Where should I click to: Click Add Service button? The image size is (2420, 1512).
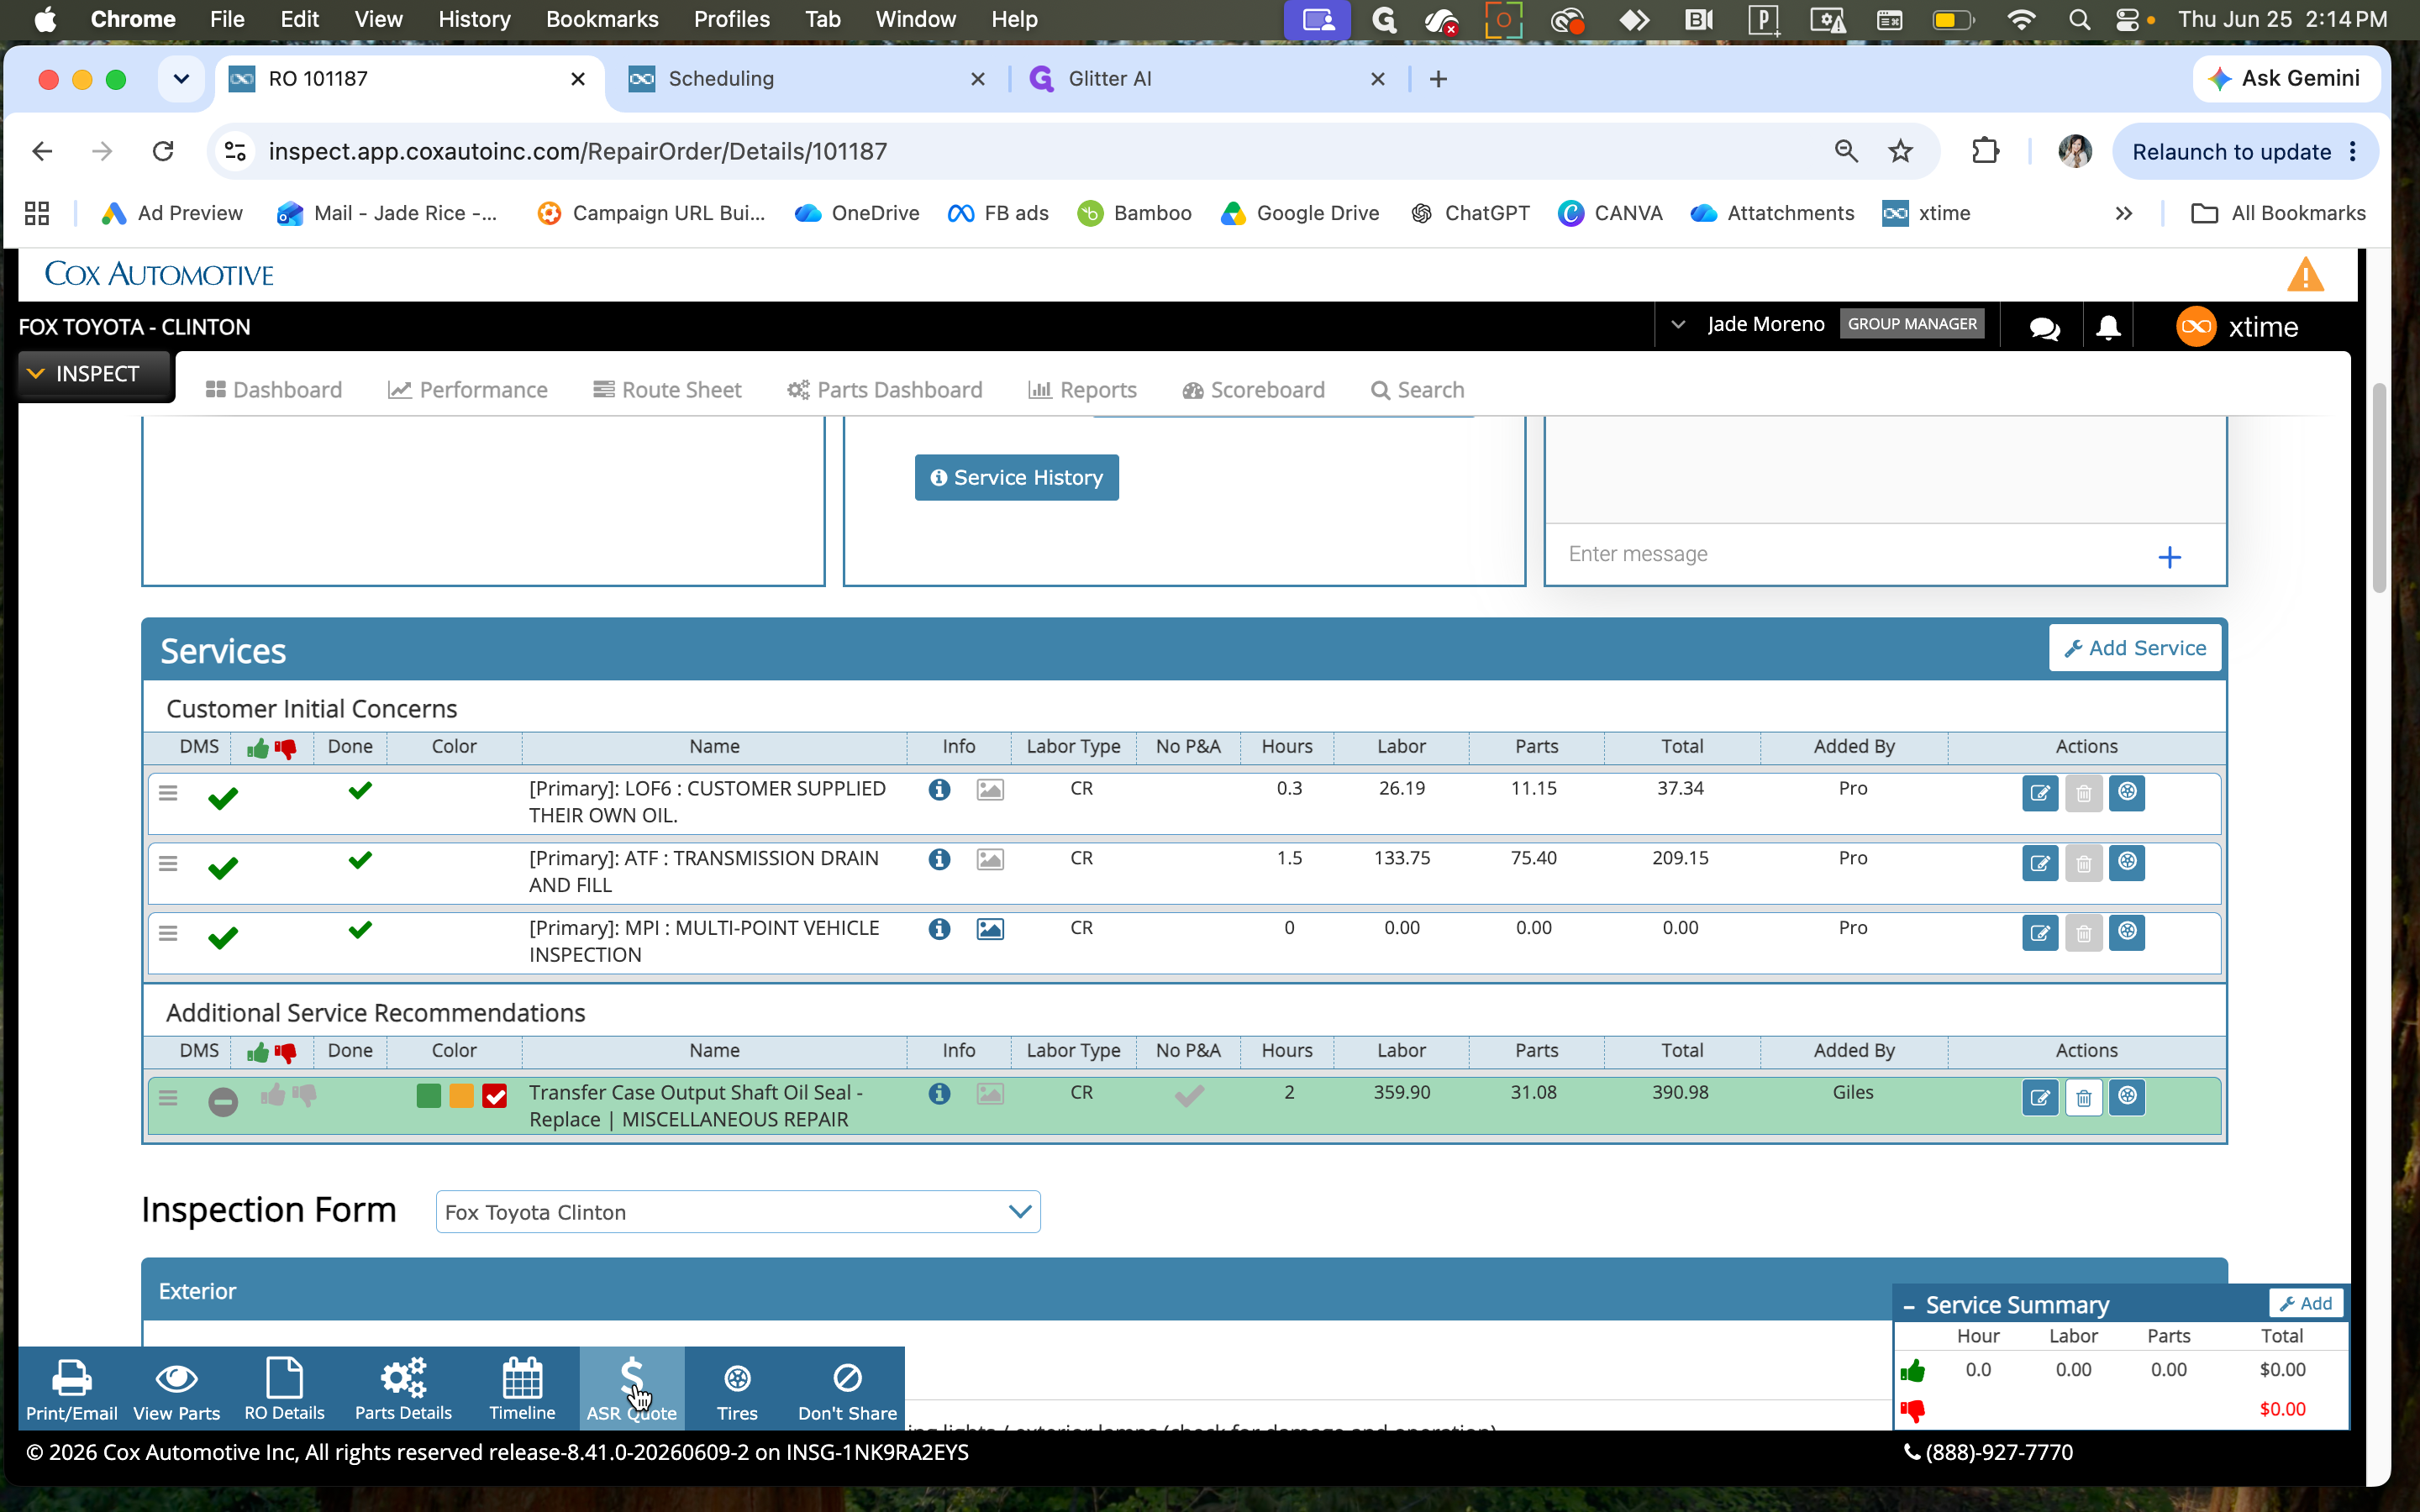[x=2134, y=648]
